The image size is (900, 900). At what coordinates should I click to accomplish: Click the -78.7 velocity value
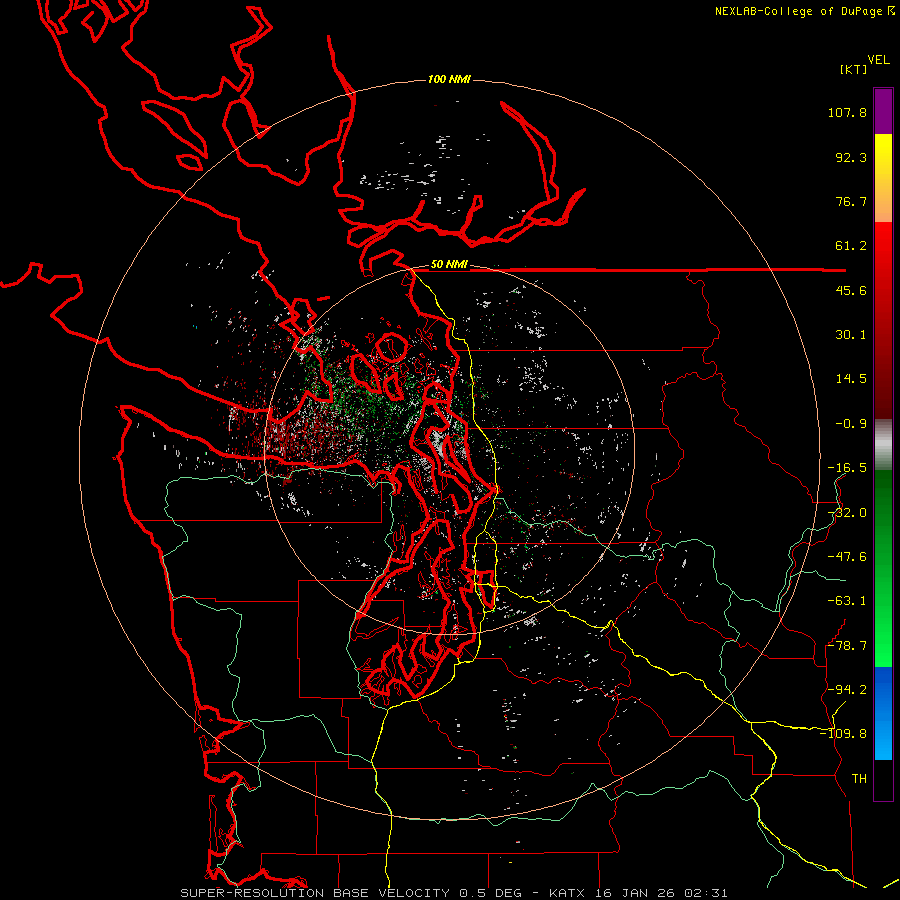pos(847,646)
